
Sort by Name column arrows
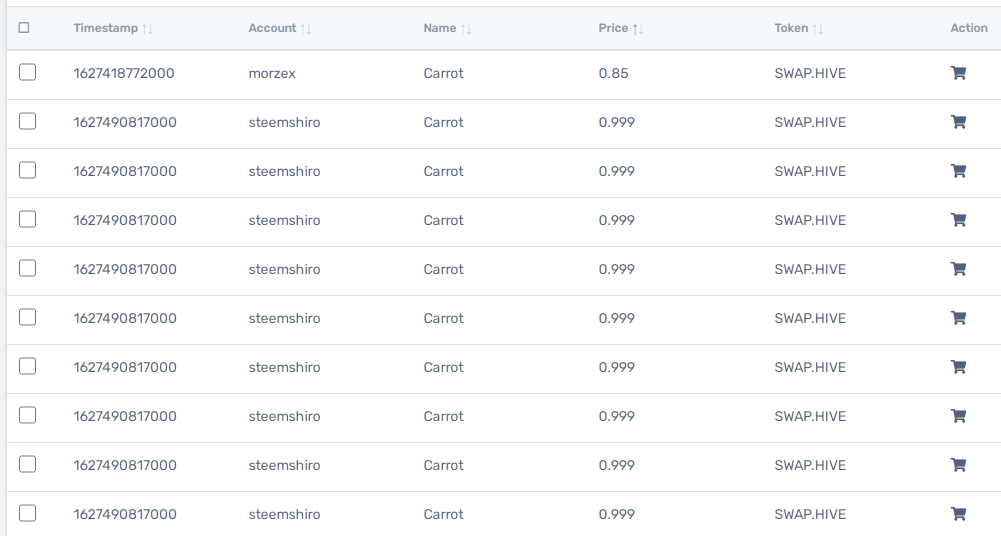(x=466, y=29)
